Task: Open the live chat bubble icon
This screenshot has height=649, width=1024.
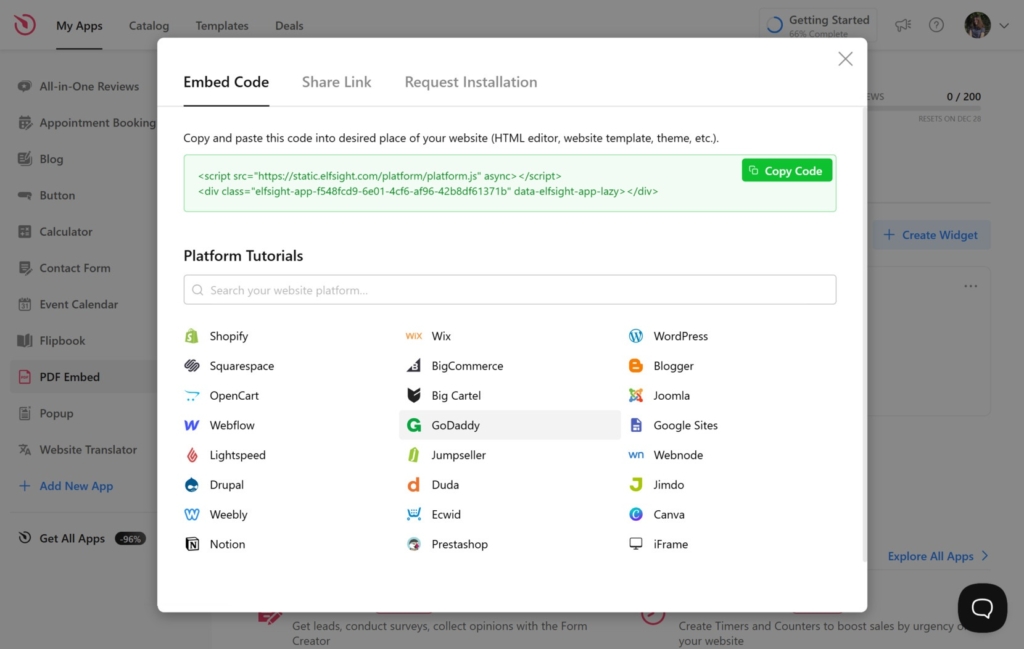Action: click(981, 607)
